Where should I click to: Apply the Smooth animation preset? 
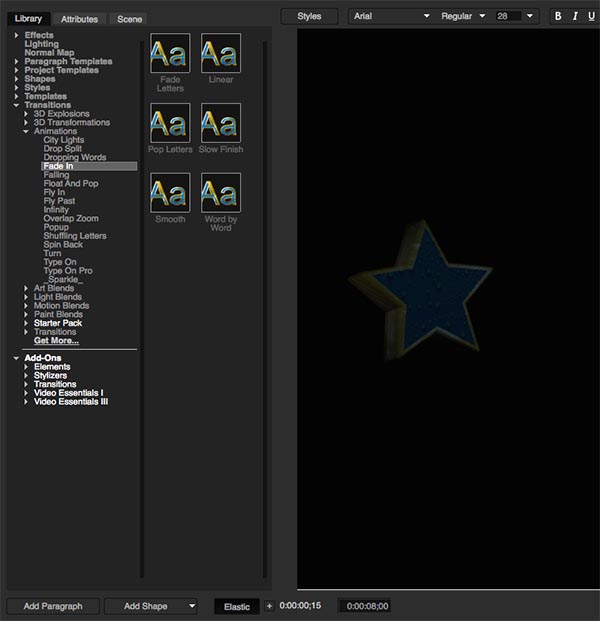pyautogui.click(x=170, y=193)
